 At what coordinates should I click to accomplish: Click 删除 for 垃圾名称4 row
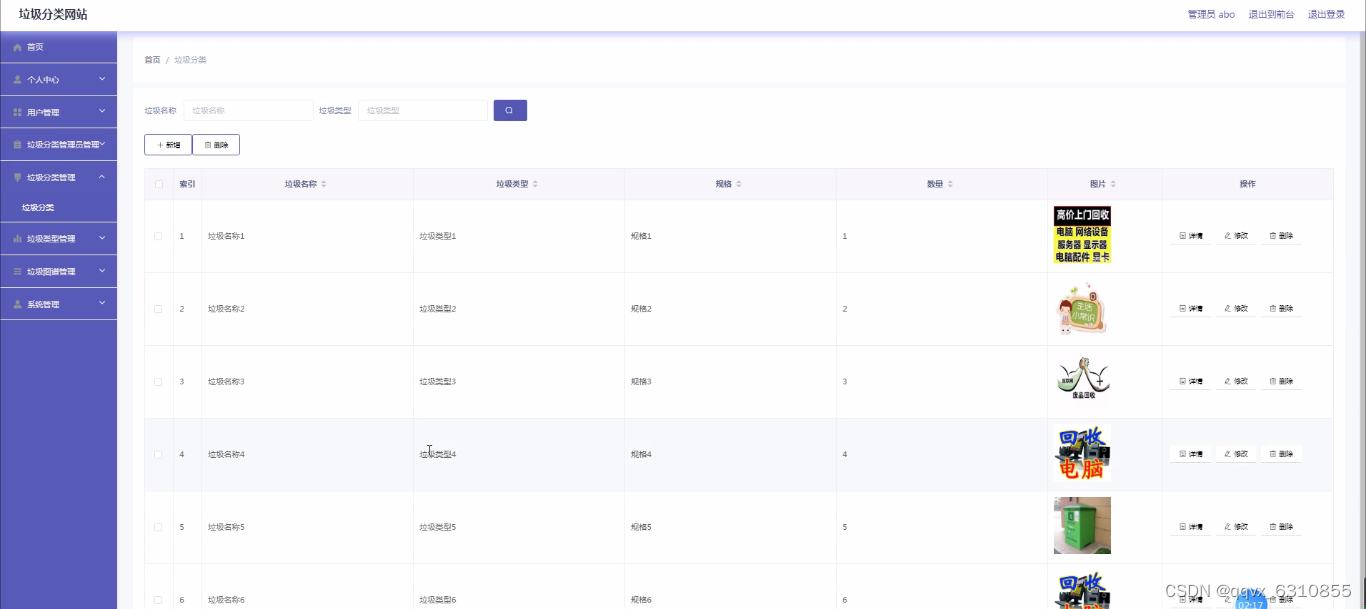click(1281, 454)
